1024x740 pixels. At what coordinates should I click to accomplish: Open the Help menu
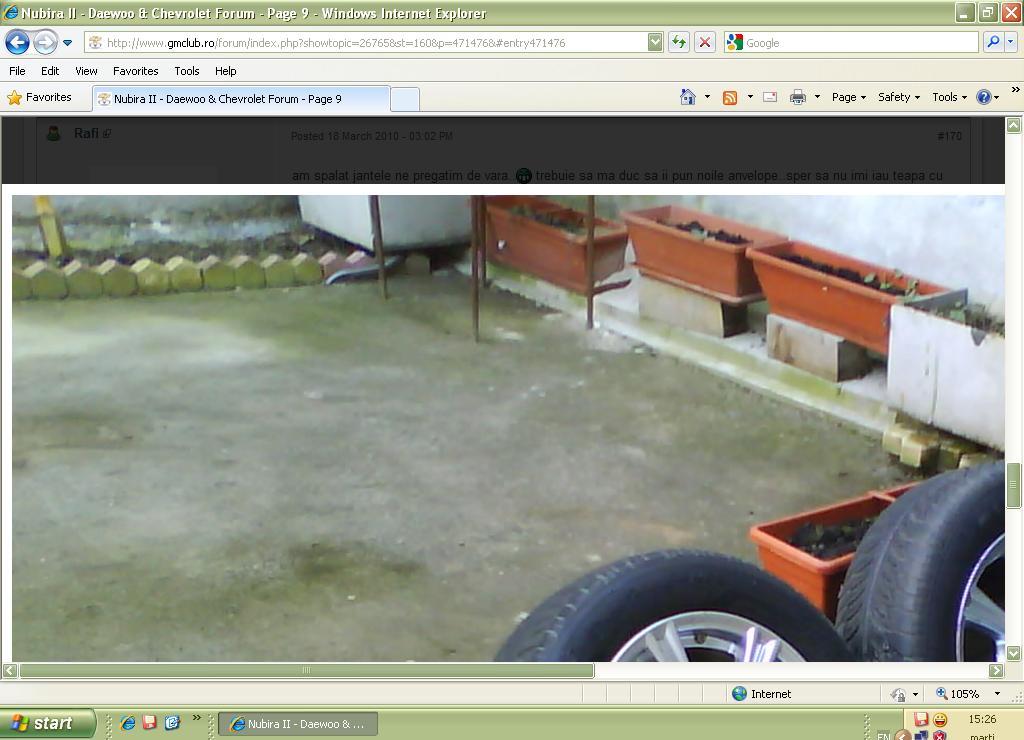click(x=225, y=71)
